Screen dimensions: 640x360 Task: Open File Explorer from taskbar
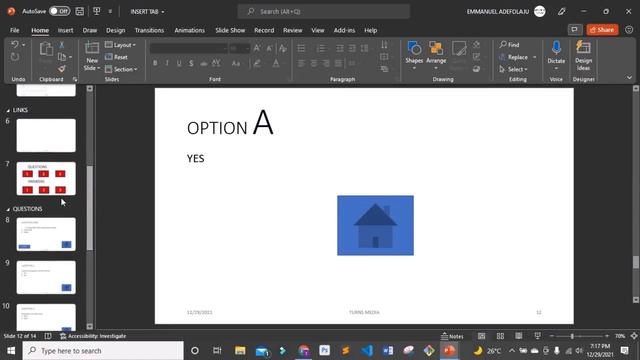[240, 351]
